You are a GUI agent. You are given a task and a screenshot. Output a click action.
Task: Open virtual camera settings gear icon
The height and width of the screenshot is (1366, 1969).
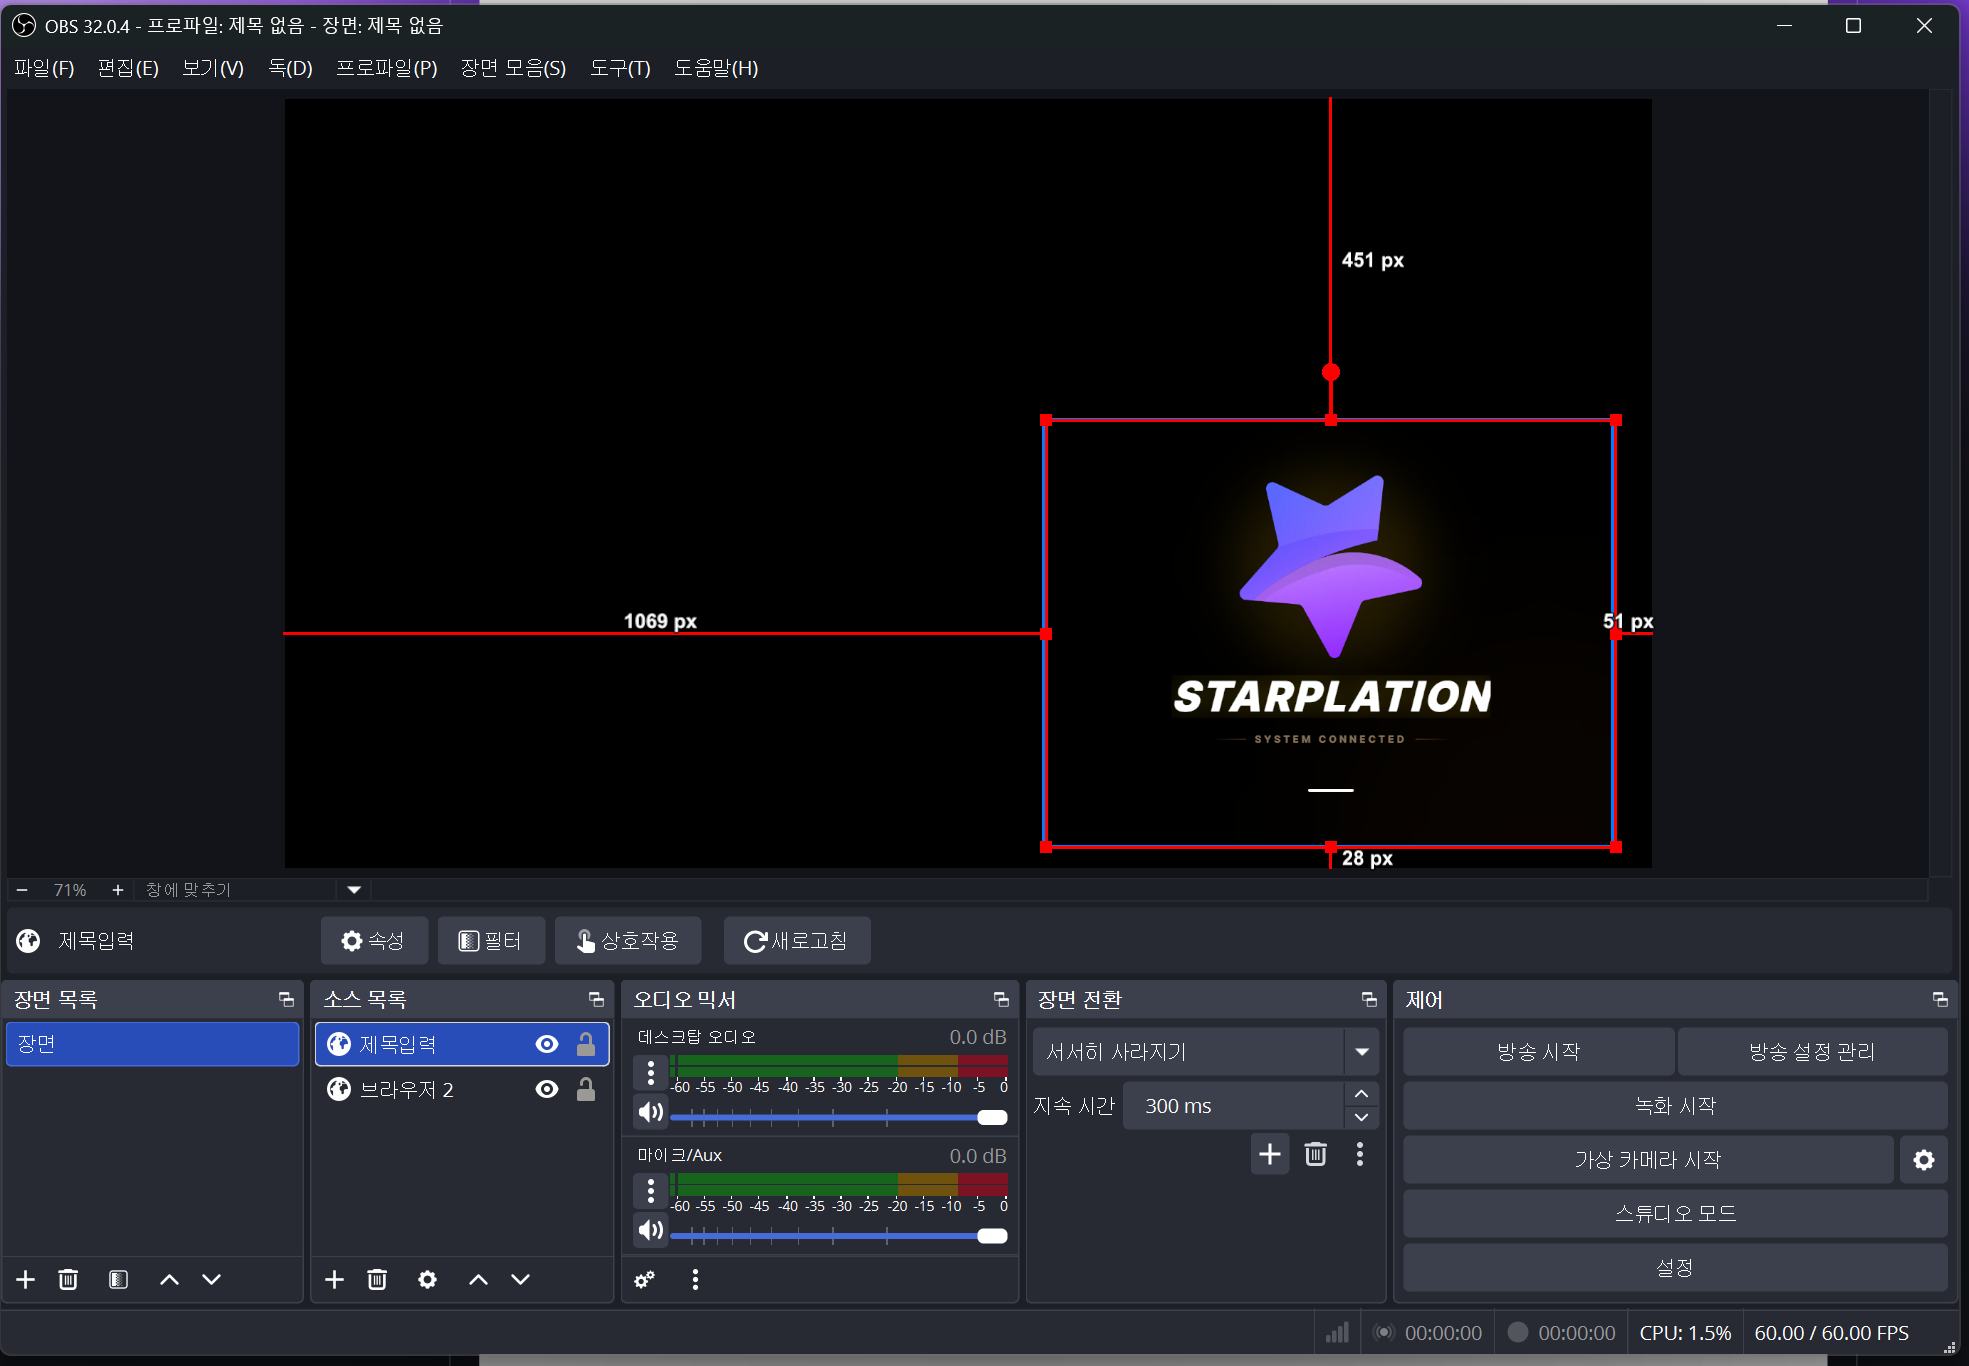coord(1924,1160)
